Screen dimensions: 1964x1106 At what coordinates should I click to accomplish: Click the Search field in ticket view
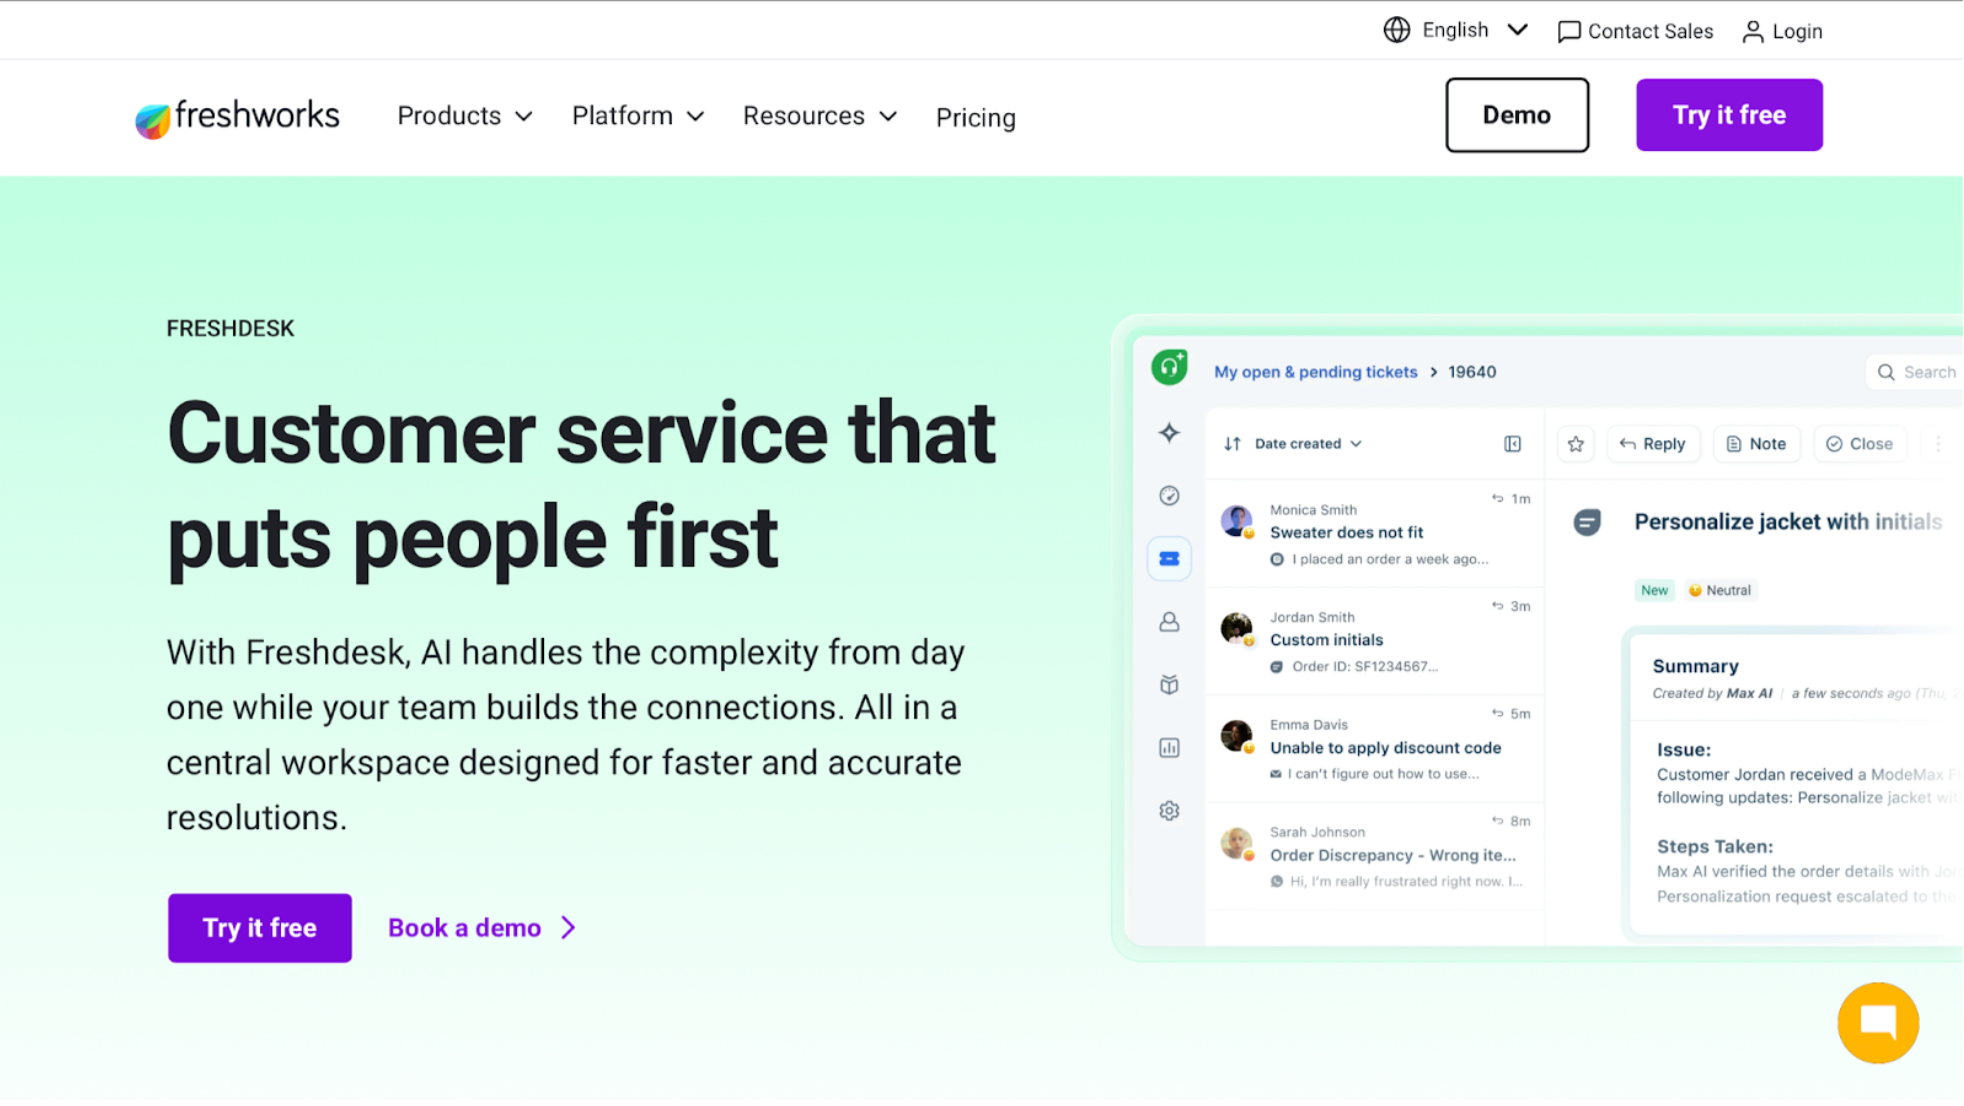click(1918, 372)
